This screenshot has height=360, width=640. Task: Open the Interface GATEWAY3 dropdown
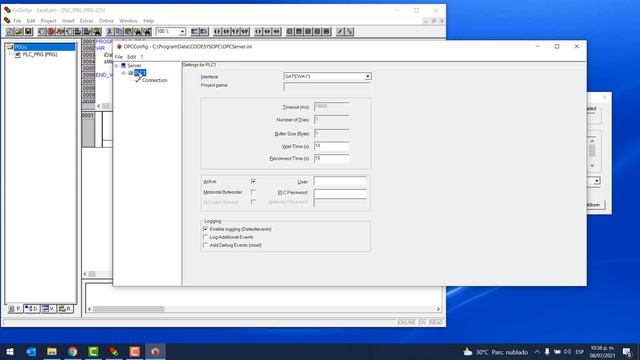[367, 76]
